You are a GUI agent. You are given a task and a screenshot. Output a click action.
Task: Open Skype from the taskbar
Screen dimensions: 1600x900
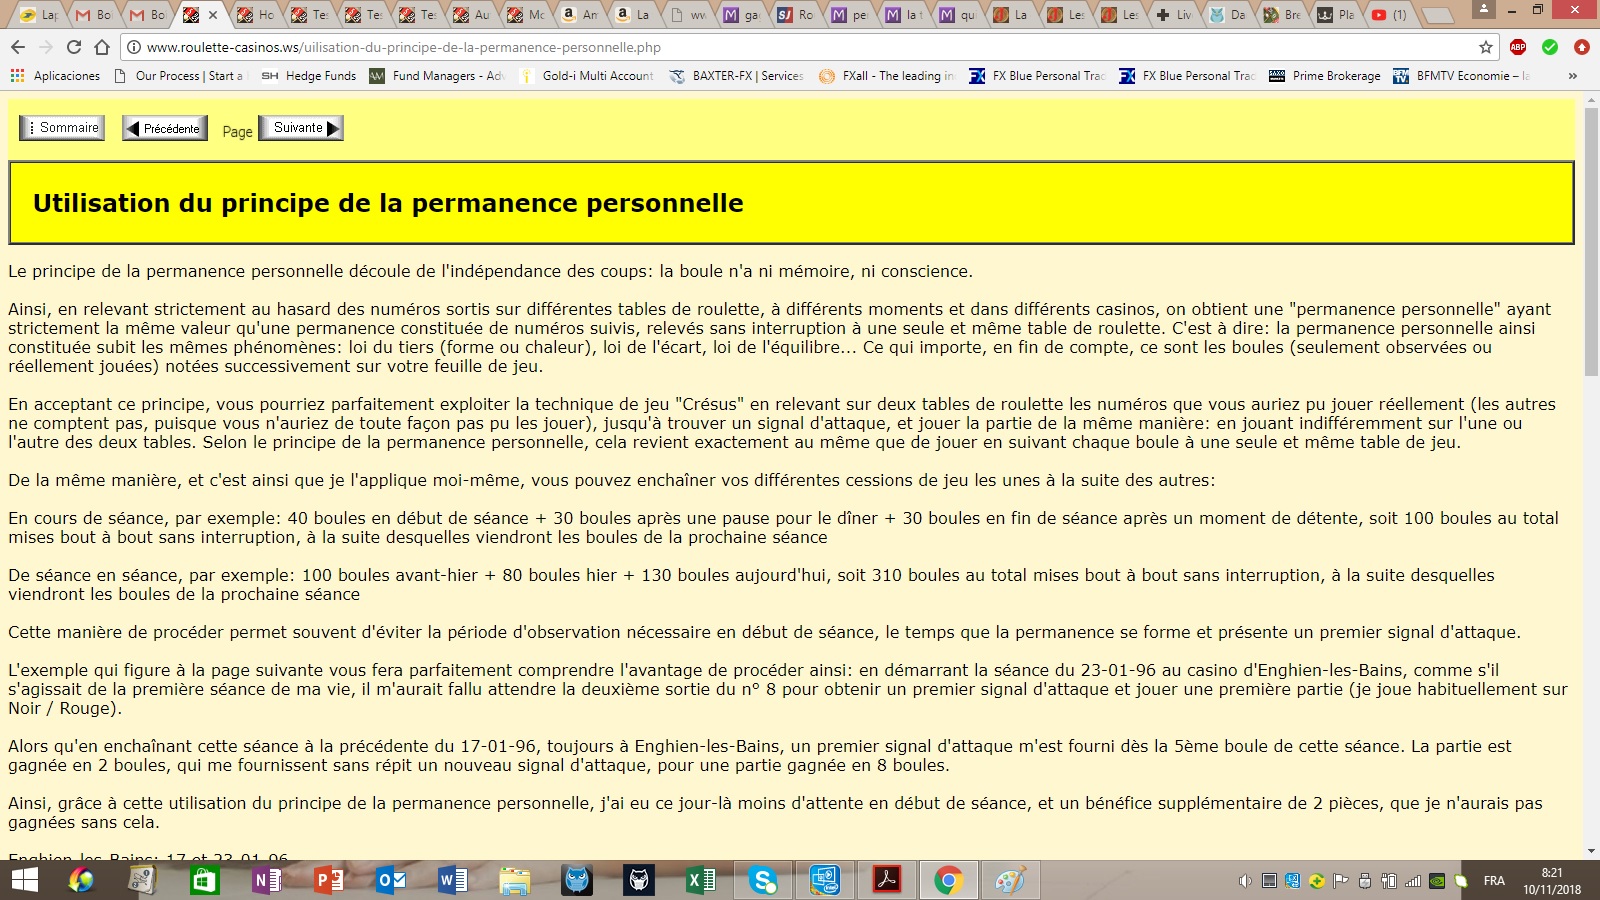(763, 880)
